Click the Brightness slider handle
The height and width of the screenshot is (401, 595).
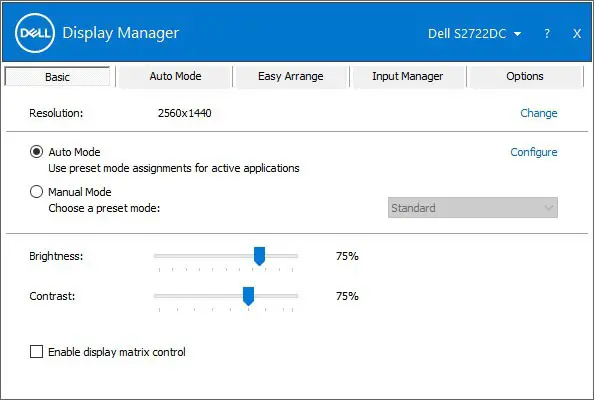click(x=260, y=256)
